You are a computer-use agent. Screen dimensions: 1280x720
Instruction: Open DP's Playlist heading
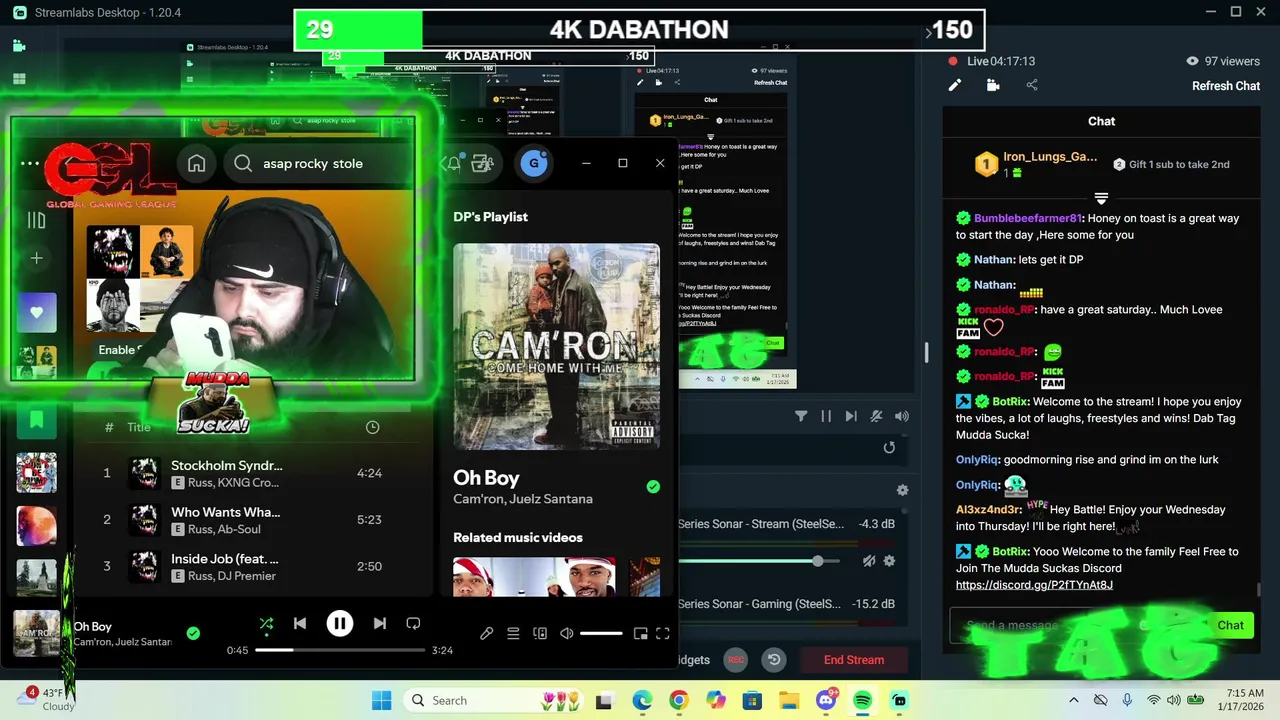[x=490, y=217]
